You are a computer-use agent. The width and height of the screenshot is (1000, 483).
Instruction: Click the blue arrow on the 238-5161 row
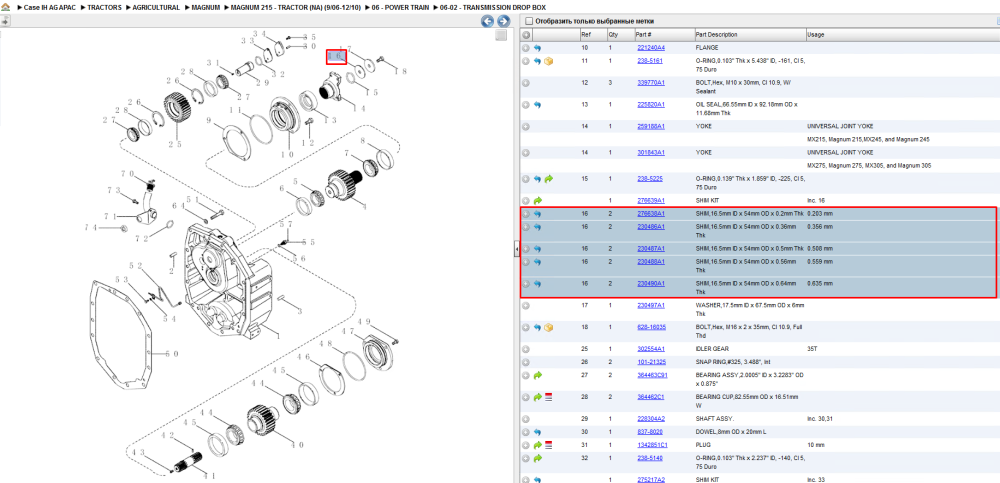[x=537, y=61]
